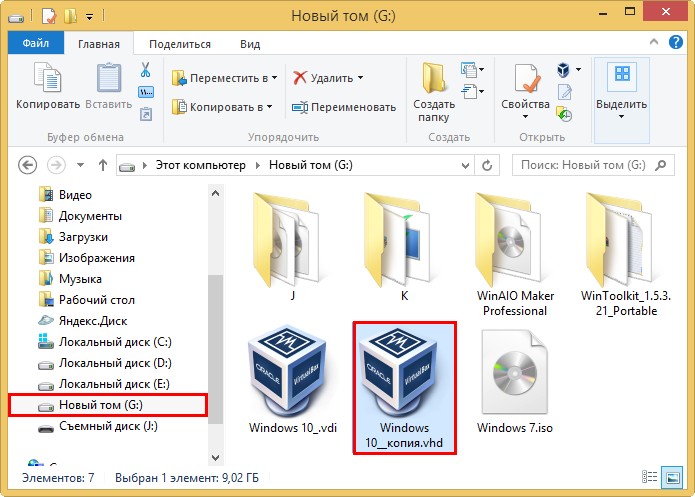695x497 pixels.
Task: Click the VirtualBox Open icon in ribbon
Action: tap(563, 70)
